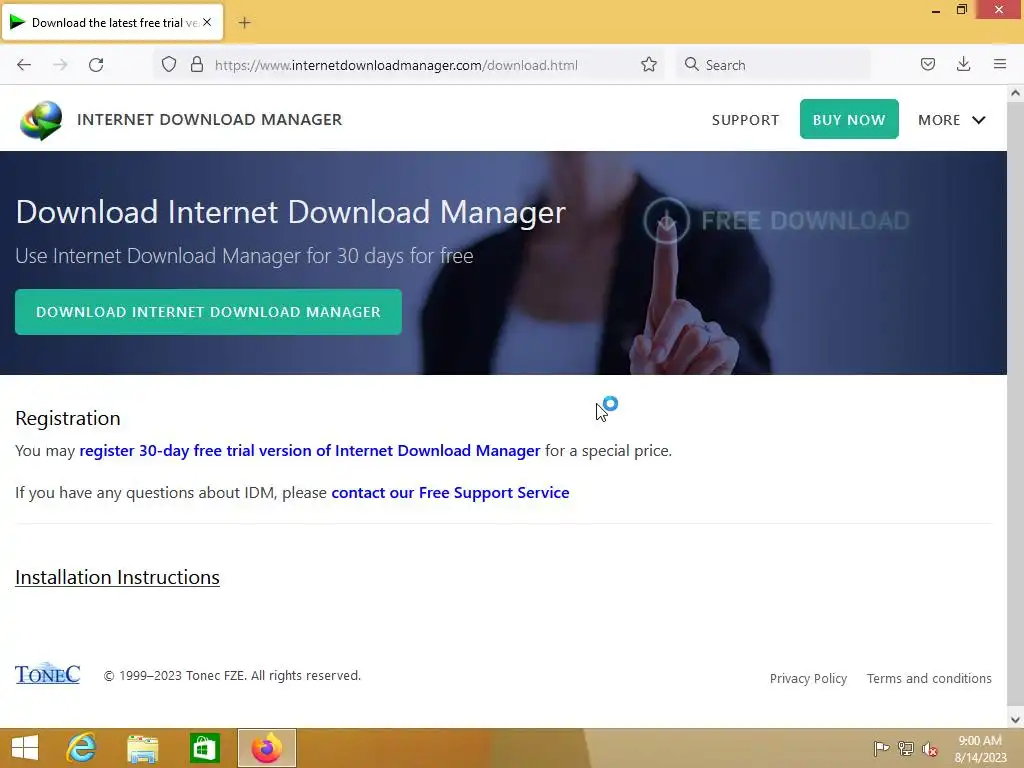This screenshot has width=1024, height=768.
Task: Click the Internet Download Manager globe logo
Action: point(41,120)
